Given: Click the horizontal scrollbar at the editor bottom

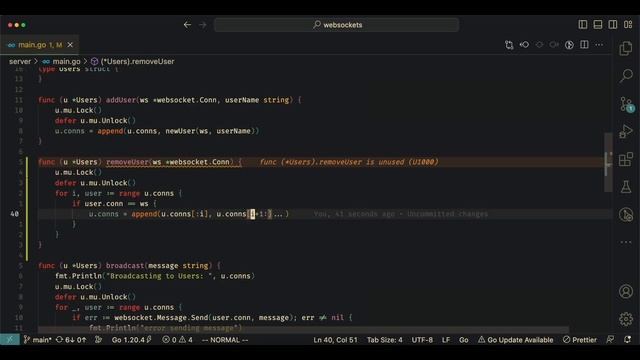Looking at the screenshot, I should pyautogui.click(x=303, y=329).
